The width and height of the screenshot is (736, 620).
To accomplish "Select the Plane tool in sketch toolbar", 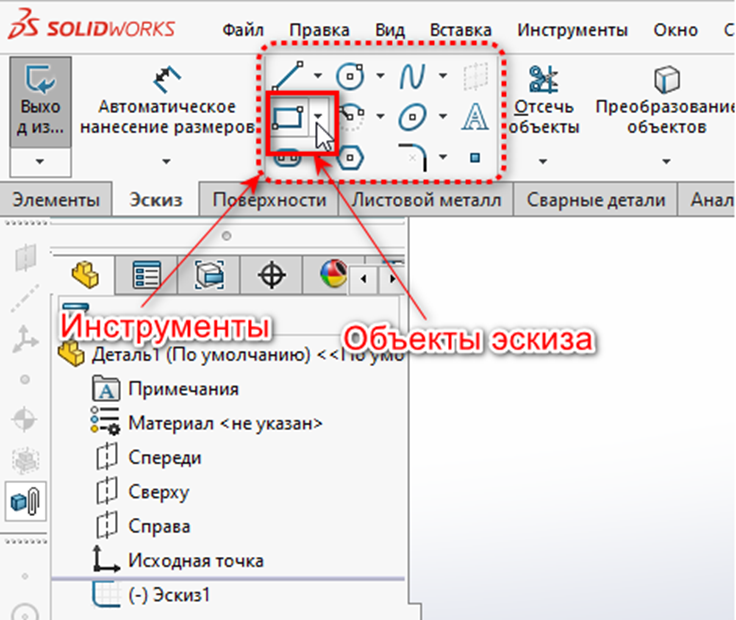I will point(475,76).
